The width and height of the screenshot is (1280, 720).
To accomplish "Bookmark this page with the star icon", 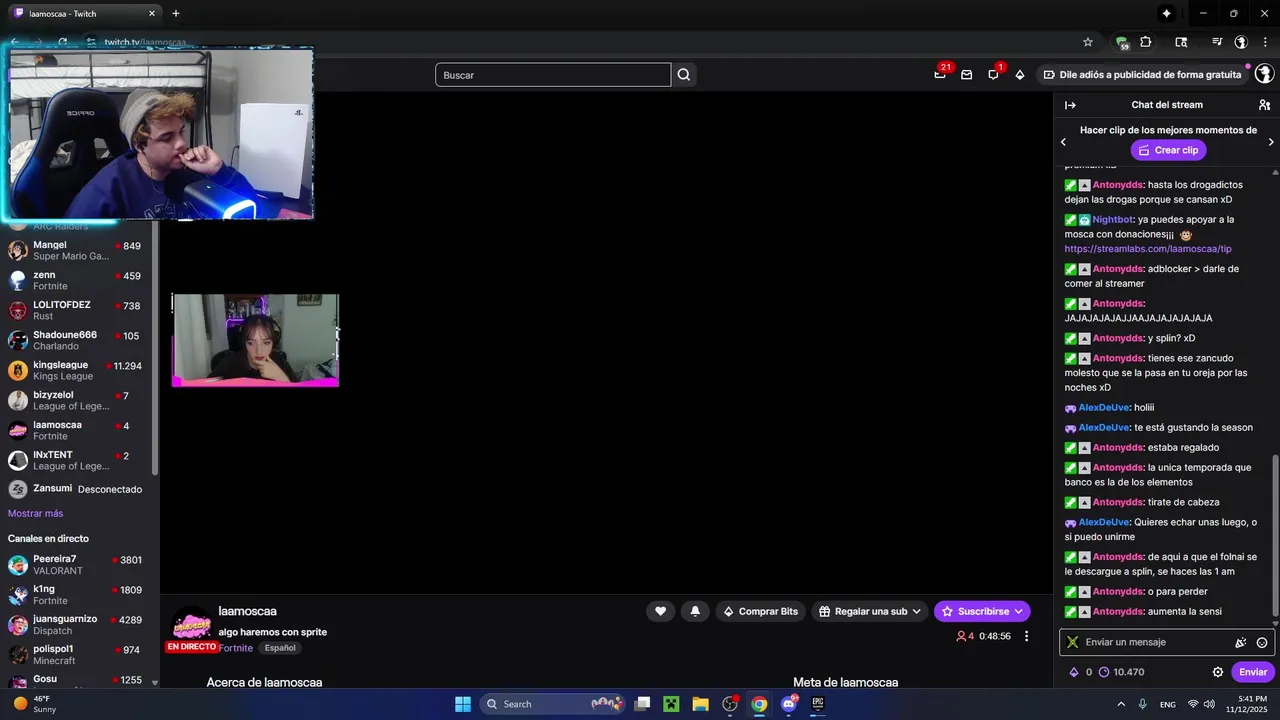I will [1088, 42].
